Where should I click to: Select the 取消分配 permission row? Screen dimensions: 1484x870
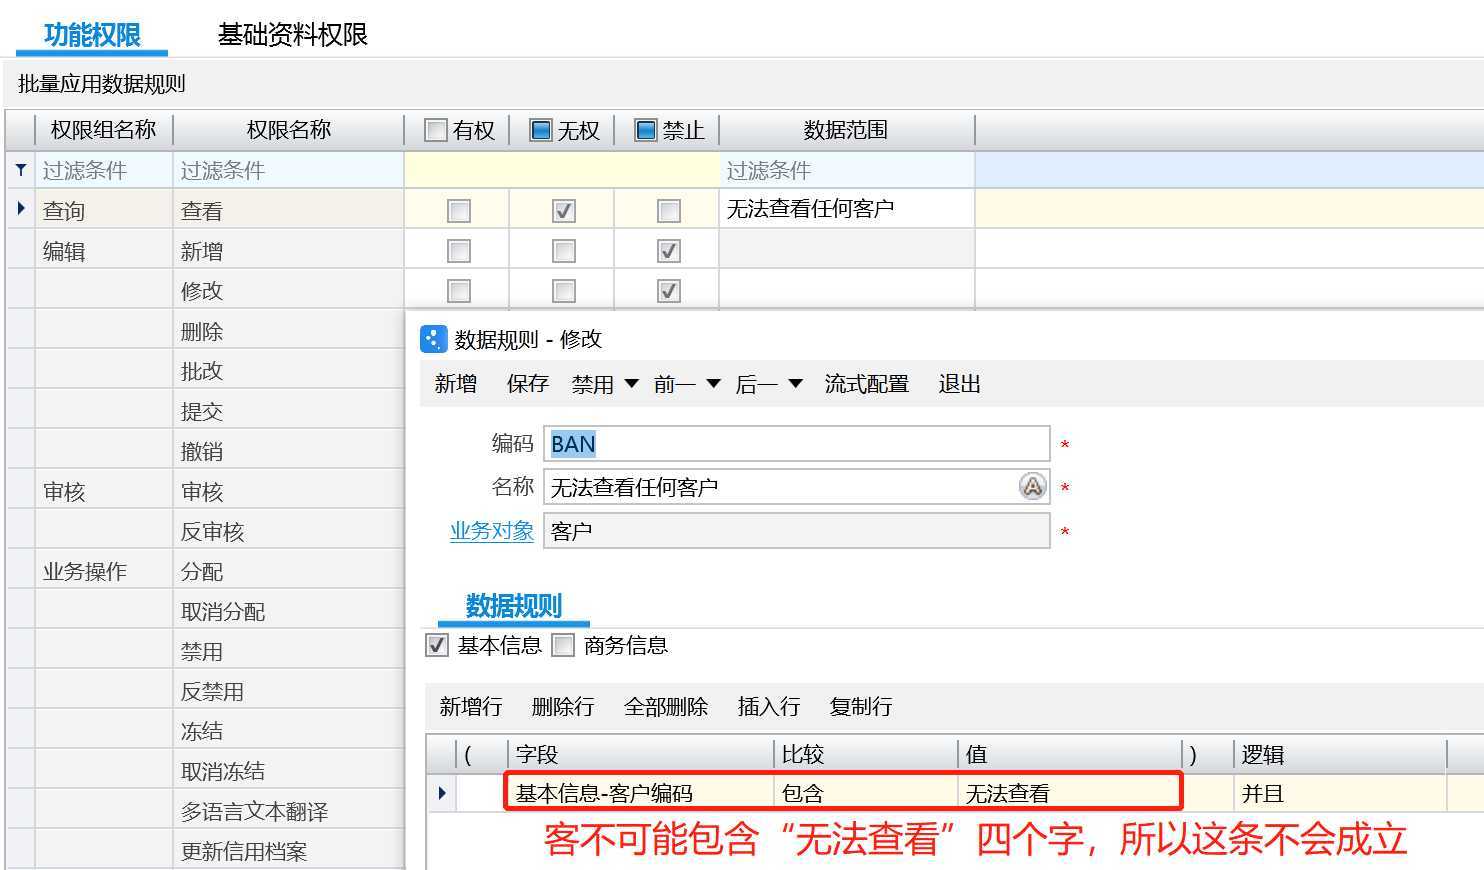289,611
